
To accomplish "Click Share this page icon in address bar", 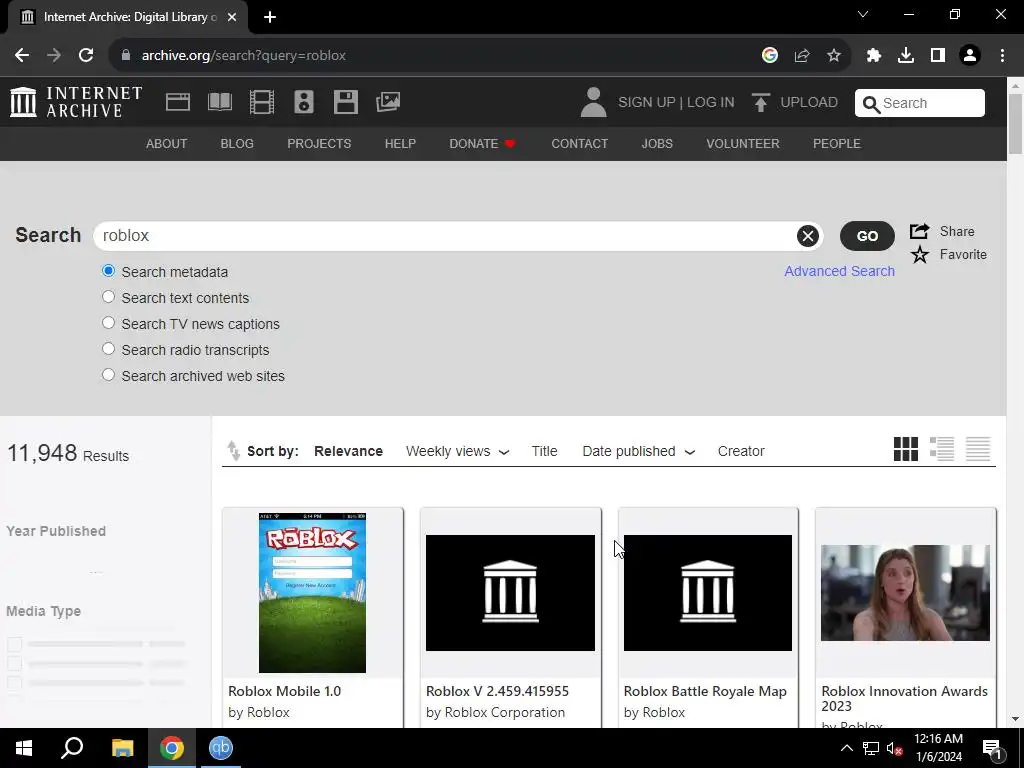I will 801,56.
